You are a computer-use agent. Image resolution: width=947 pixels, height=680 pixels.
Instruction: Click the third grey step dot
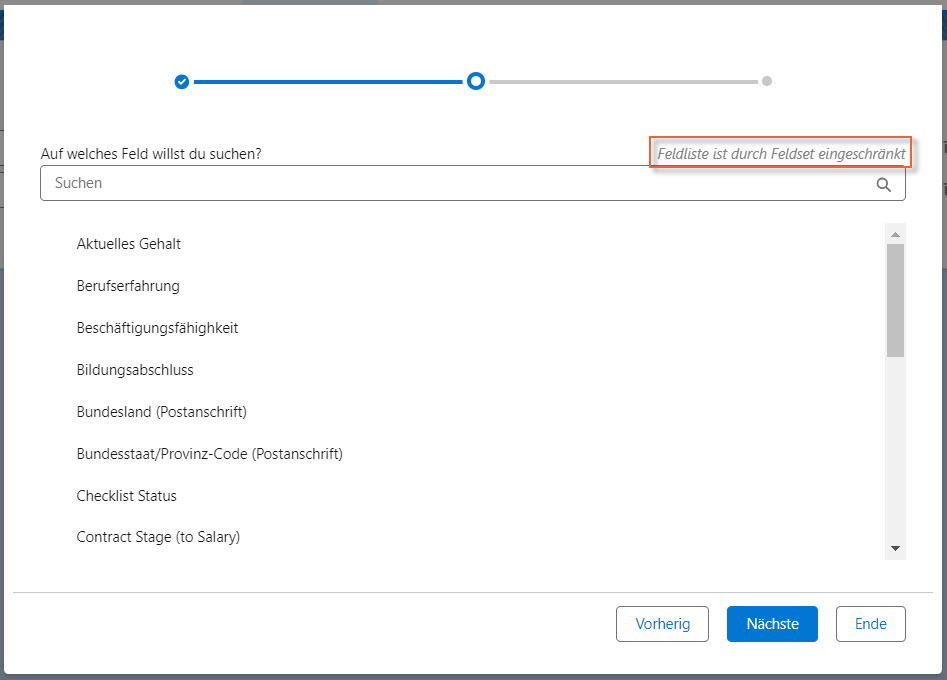click(x=767, y=82)
